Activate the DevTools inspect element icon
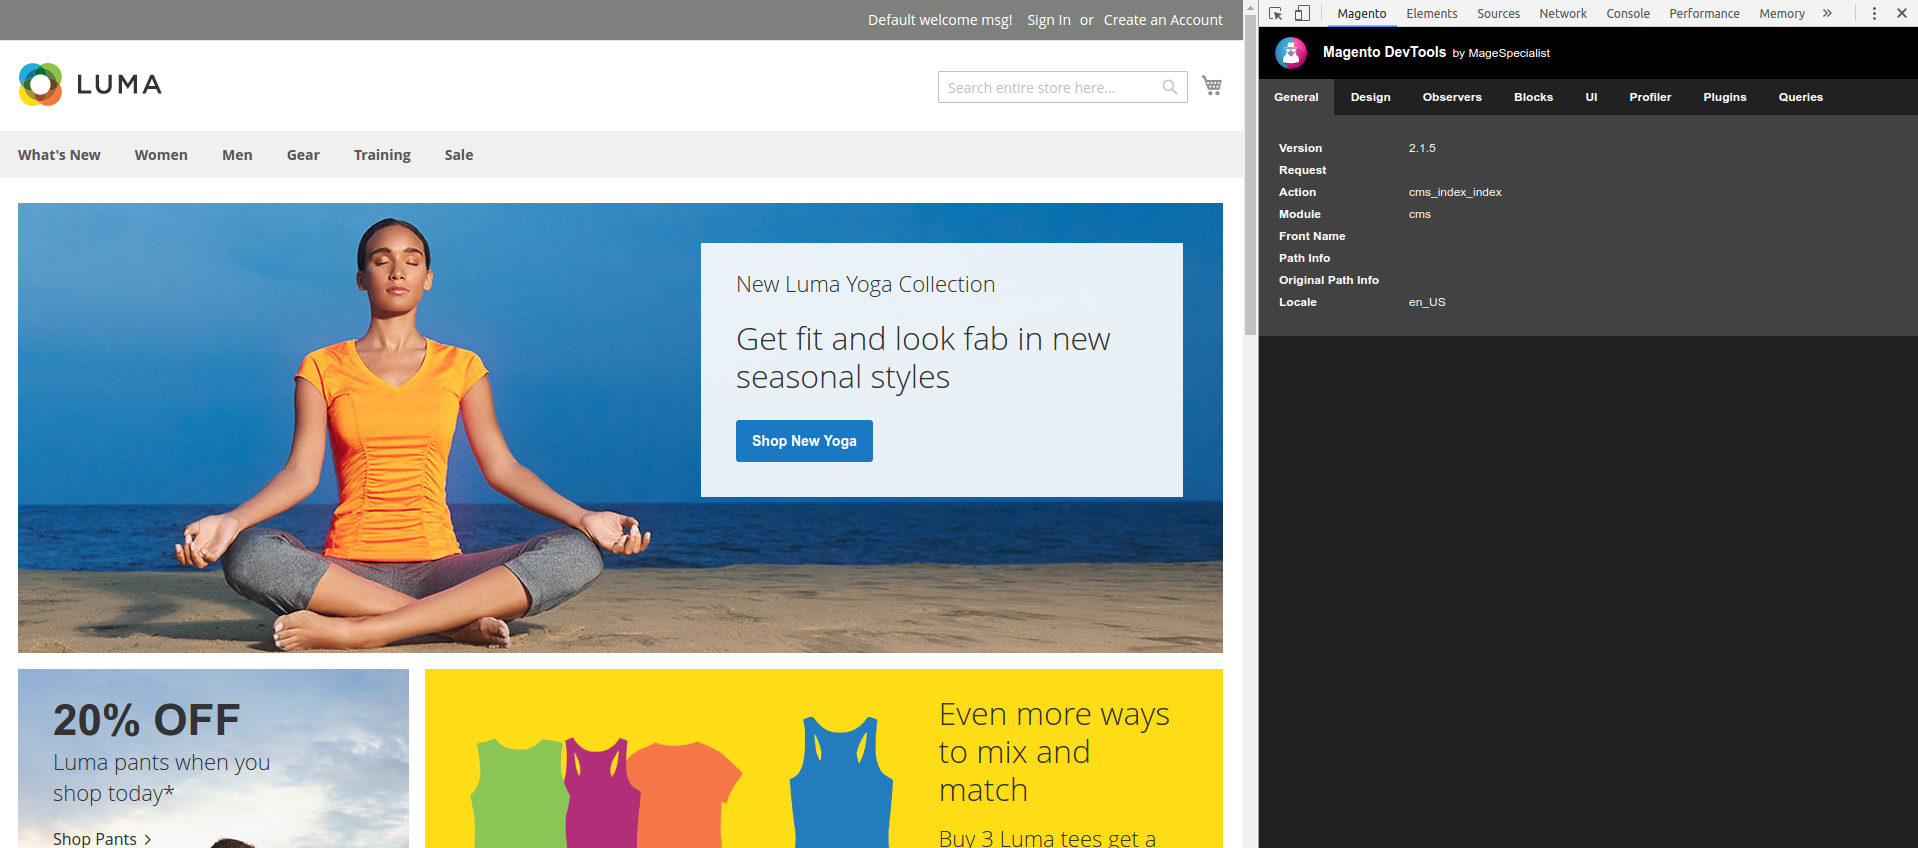 1276,13
